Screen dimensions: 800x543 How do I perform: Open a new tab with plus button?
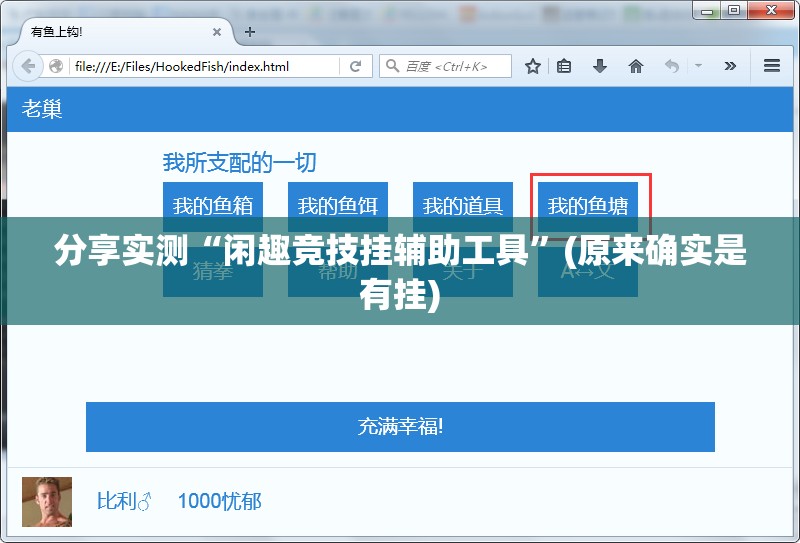(250, 32)
